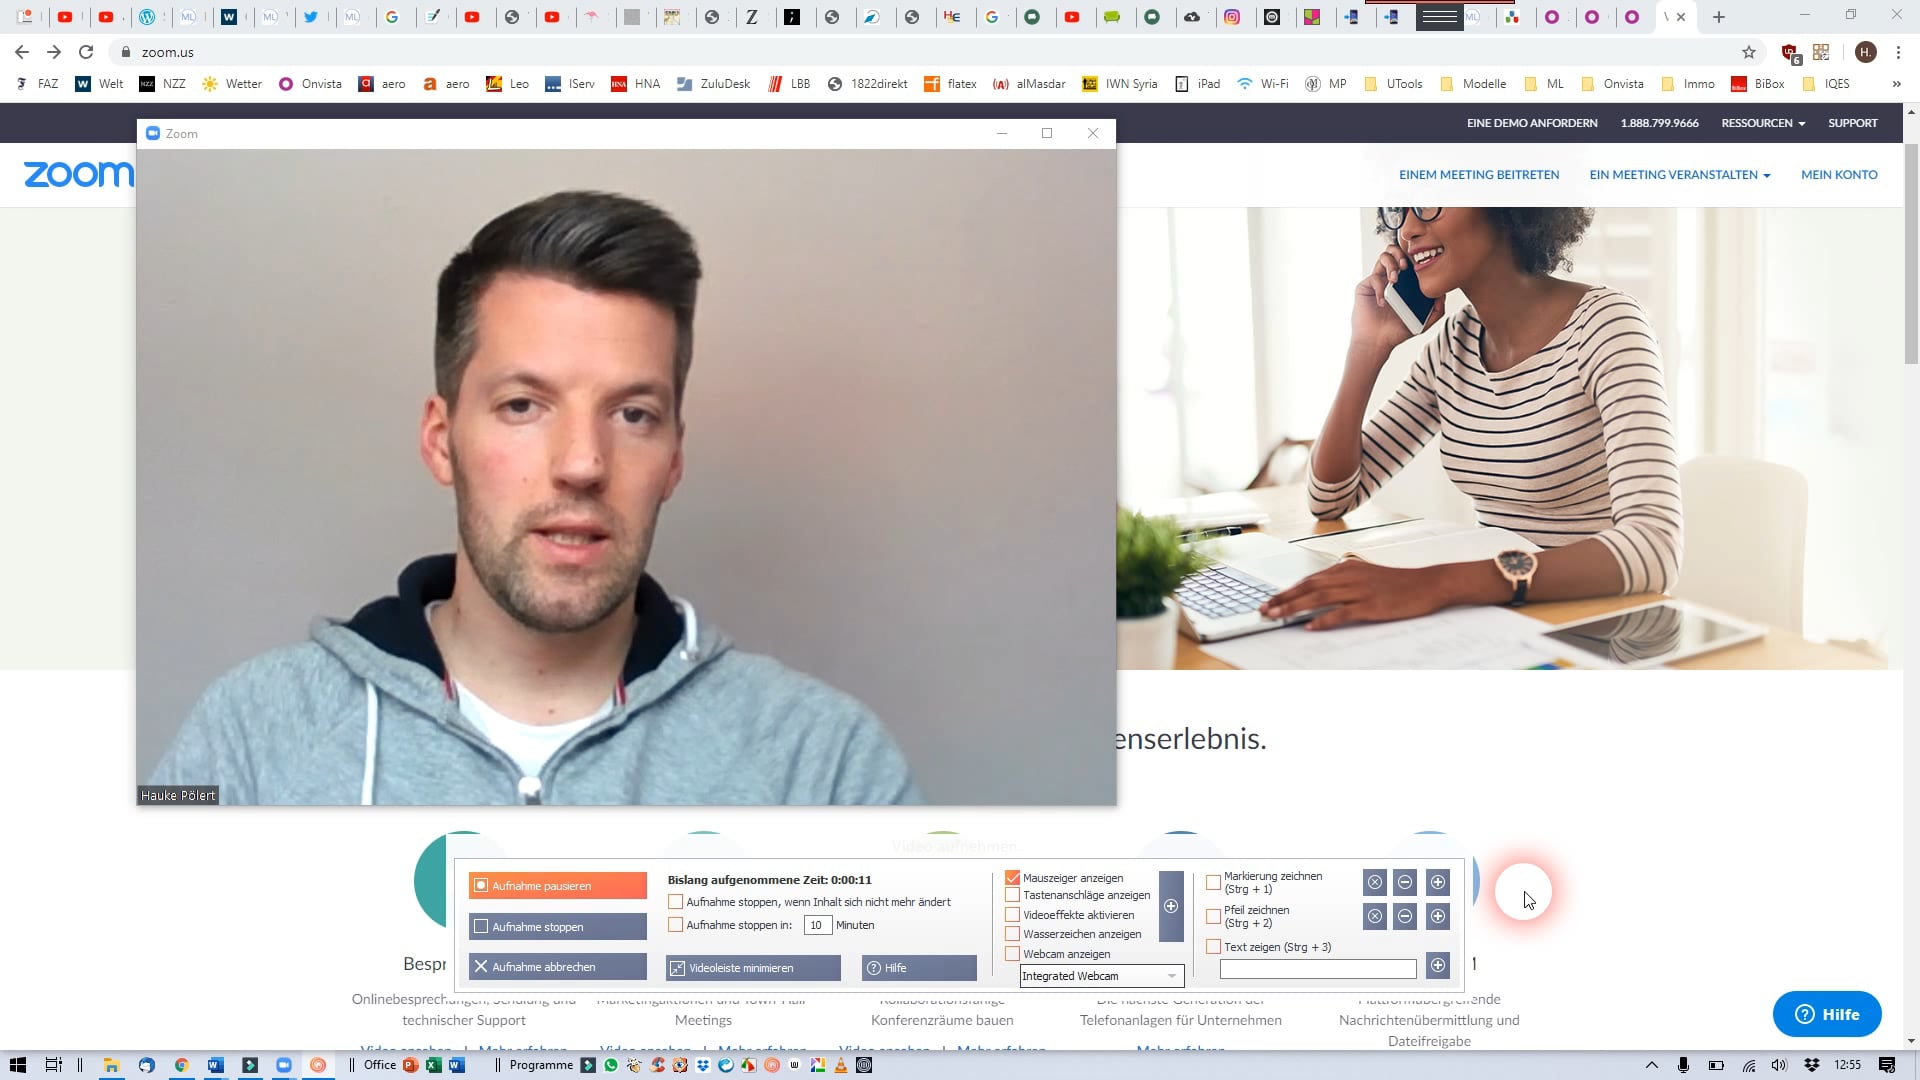Tick 'Aufnahme stoppen in' minutes checkbox
This screenshot has width=1920, height=1080.
pos(676,925)
